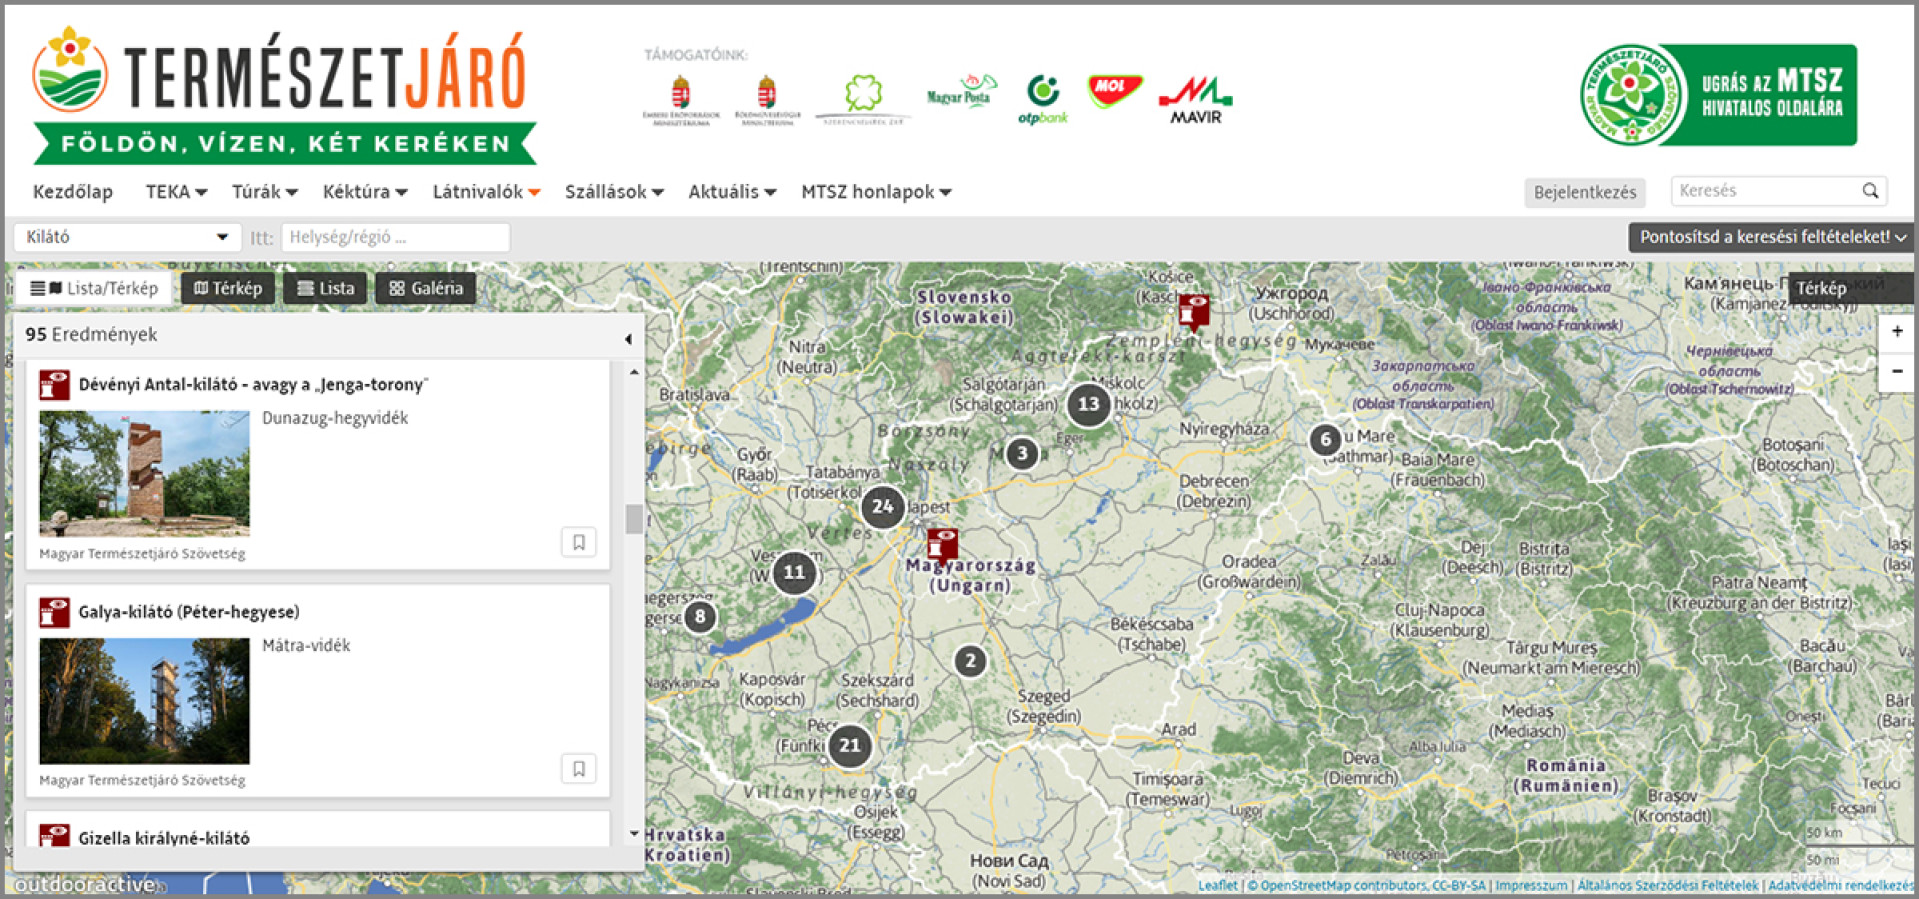Click the results list scroll-down arrow
Screen dimensions: 1919x899
tap(634, 833)
